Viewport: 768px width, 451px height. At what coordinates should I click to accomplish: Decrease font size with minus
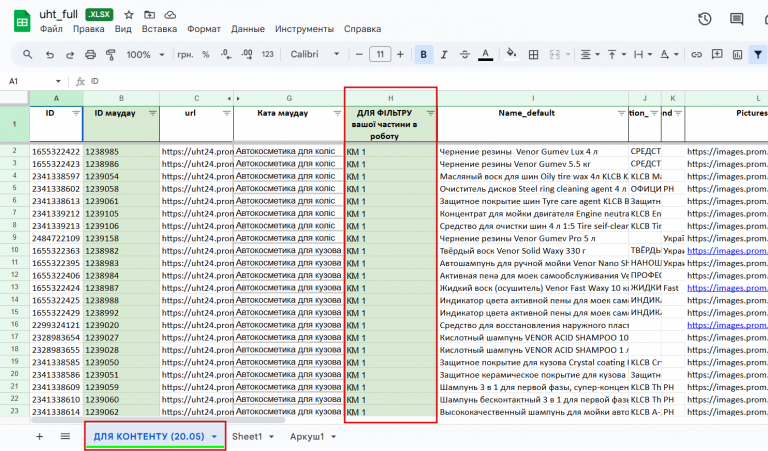(x=359, y=54)
